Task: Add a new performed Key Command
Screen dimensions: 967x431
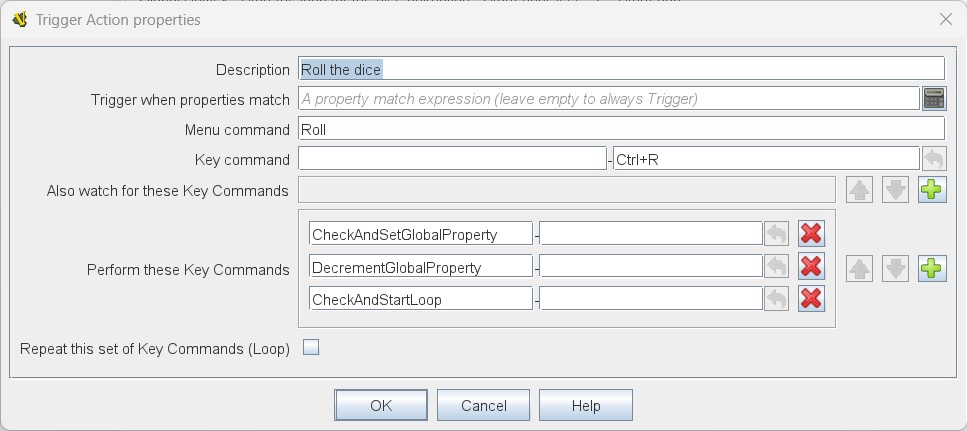Action: 932,269
